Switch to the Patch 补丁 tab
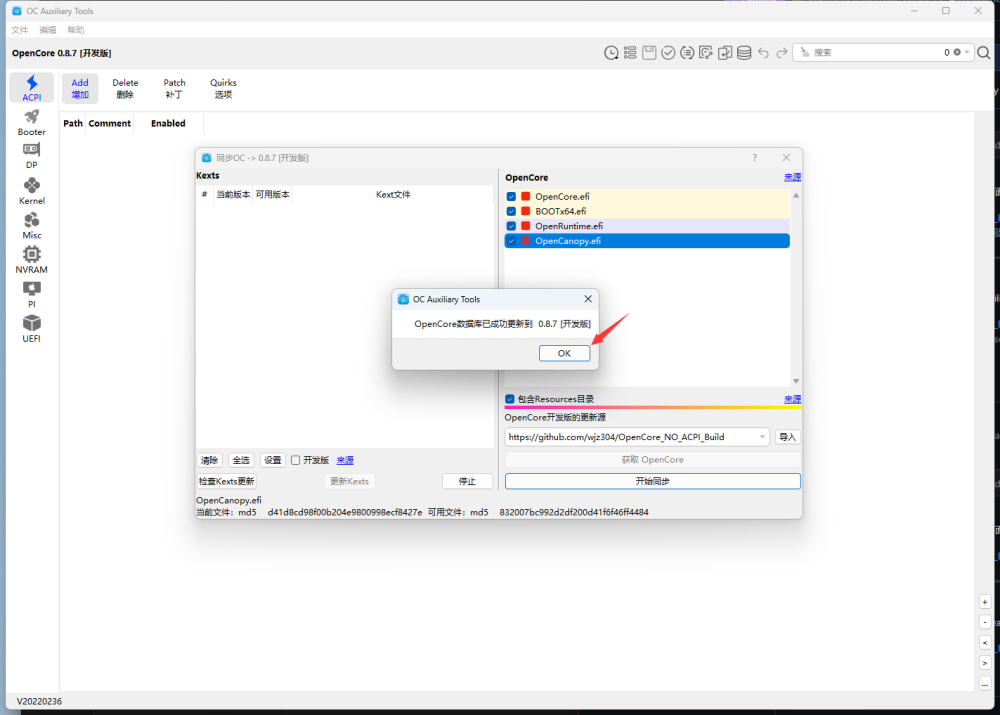Image resolution: width=1000 pixels, height=715 pixels. (174, 88)
